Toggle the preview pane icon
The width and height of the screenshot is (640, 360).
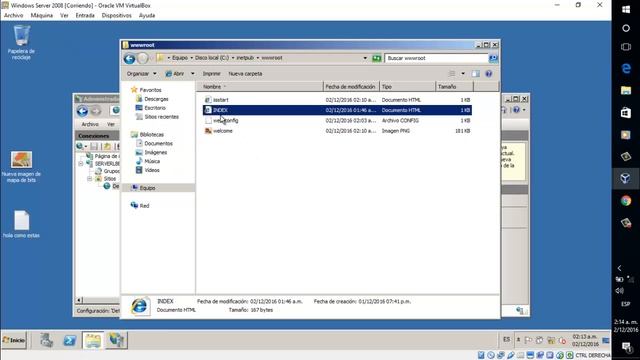tap(476, 74)
